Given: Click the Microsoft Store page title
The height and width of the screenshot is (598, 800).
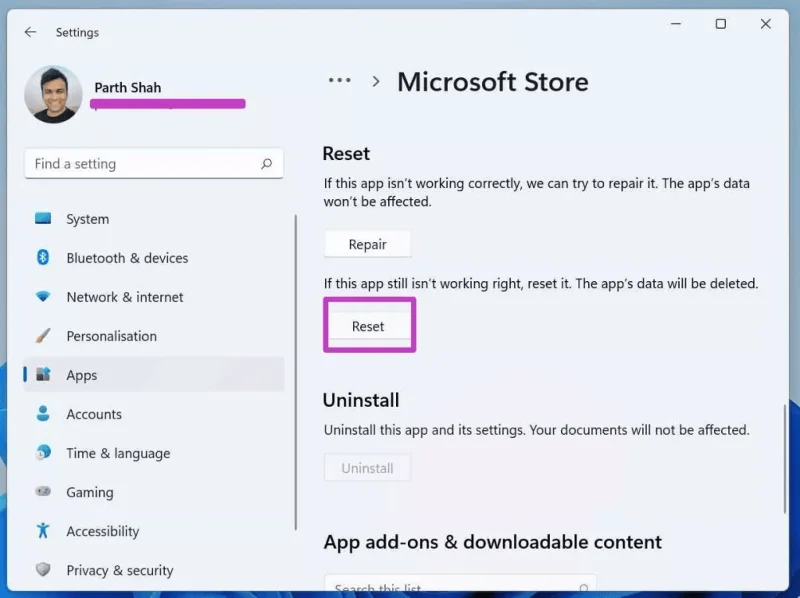Looking at the screenshot, I should coord(493,82).
